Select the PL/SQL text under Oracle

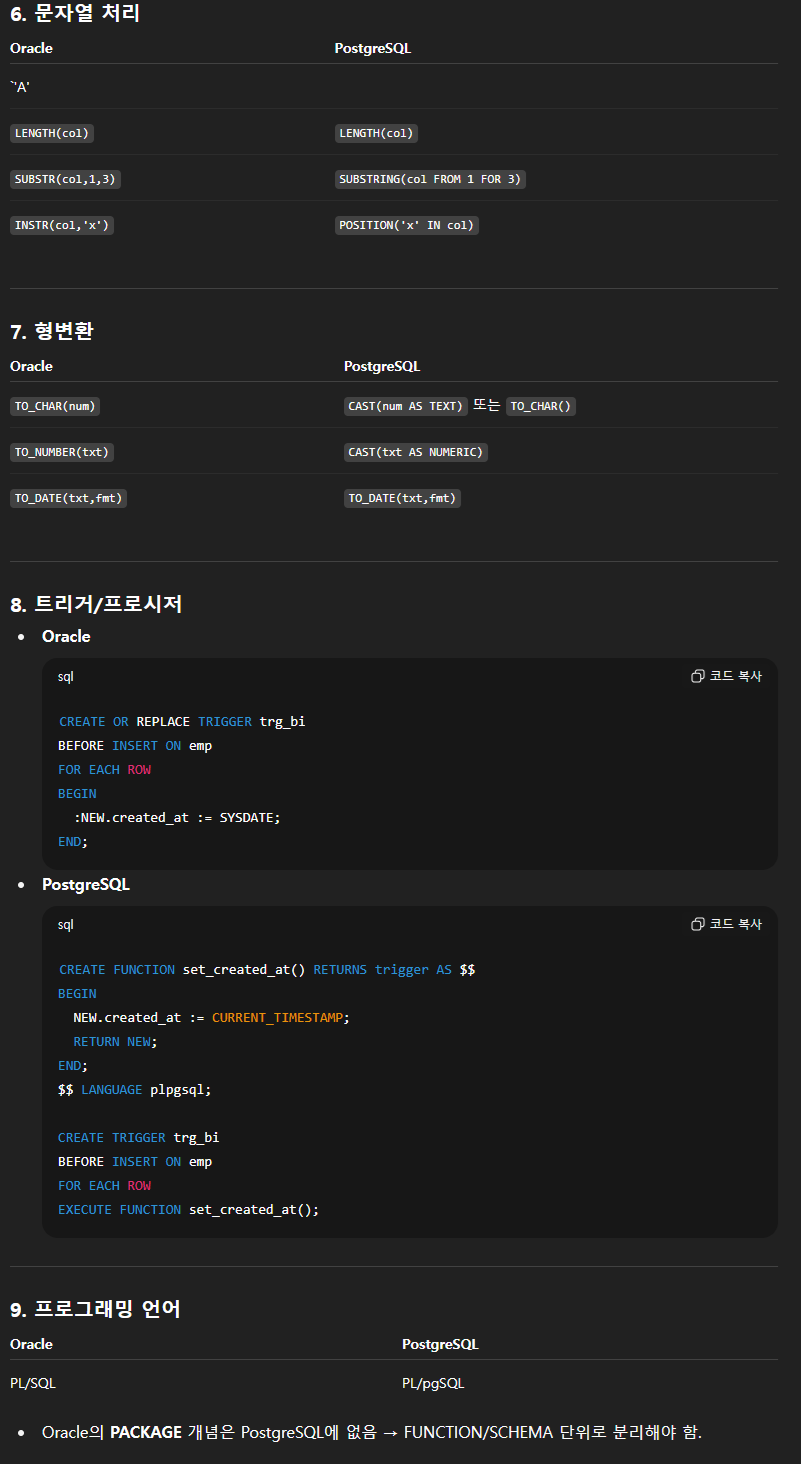[30, 1382]
